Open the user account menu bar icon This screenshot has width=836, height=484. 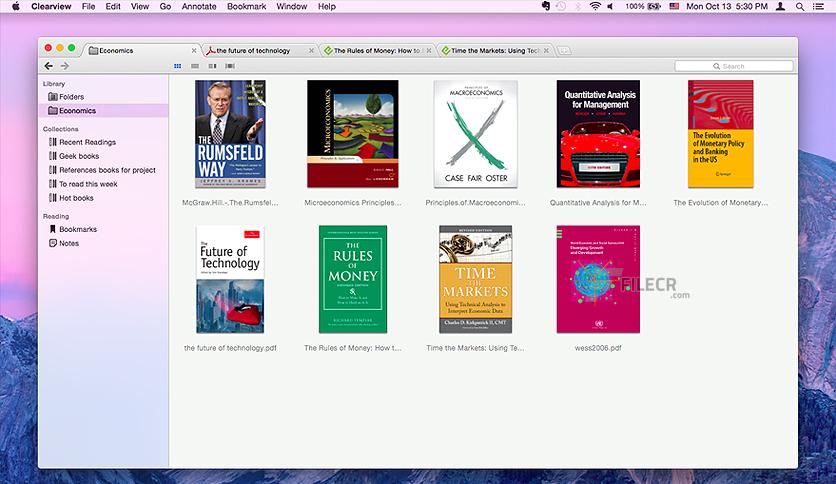pyautogui.click(x=781, y=6)
